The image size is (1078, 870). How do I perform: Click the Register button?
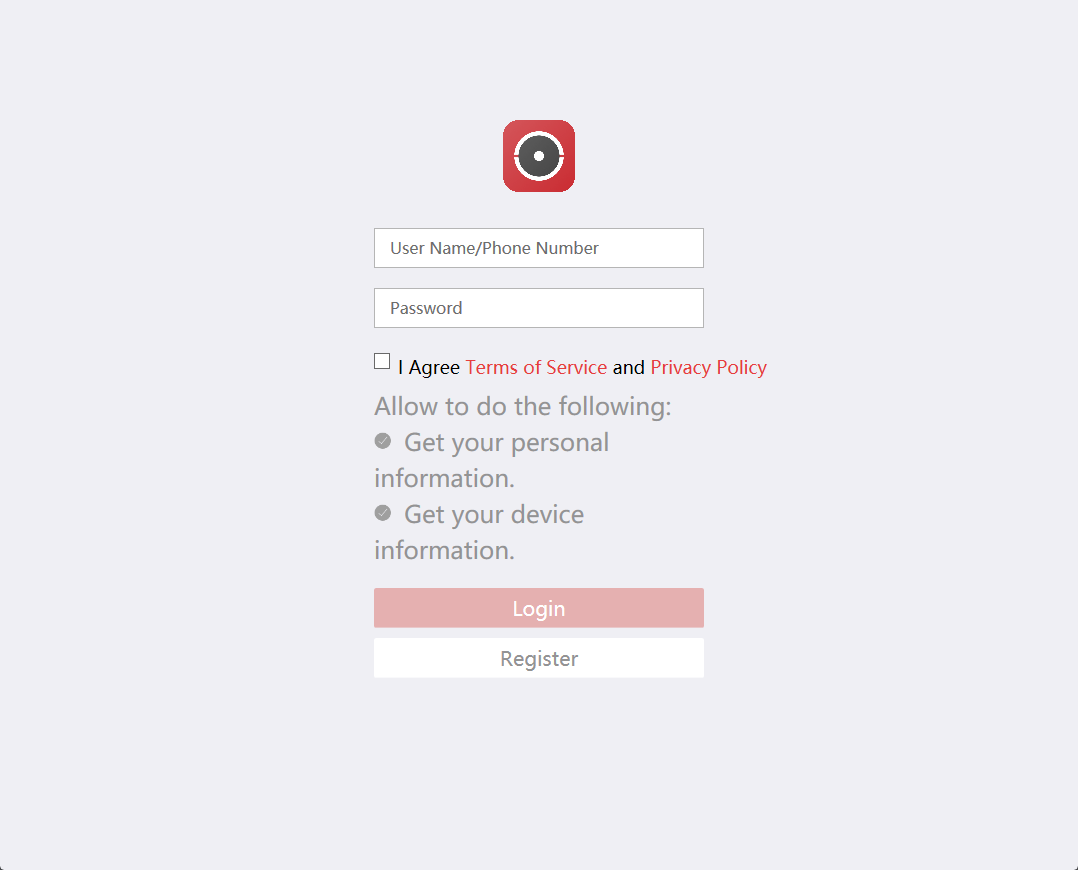[539, 657]
